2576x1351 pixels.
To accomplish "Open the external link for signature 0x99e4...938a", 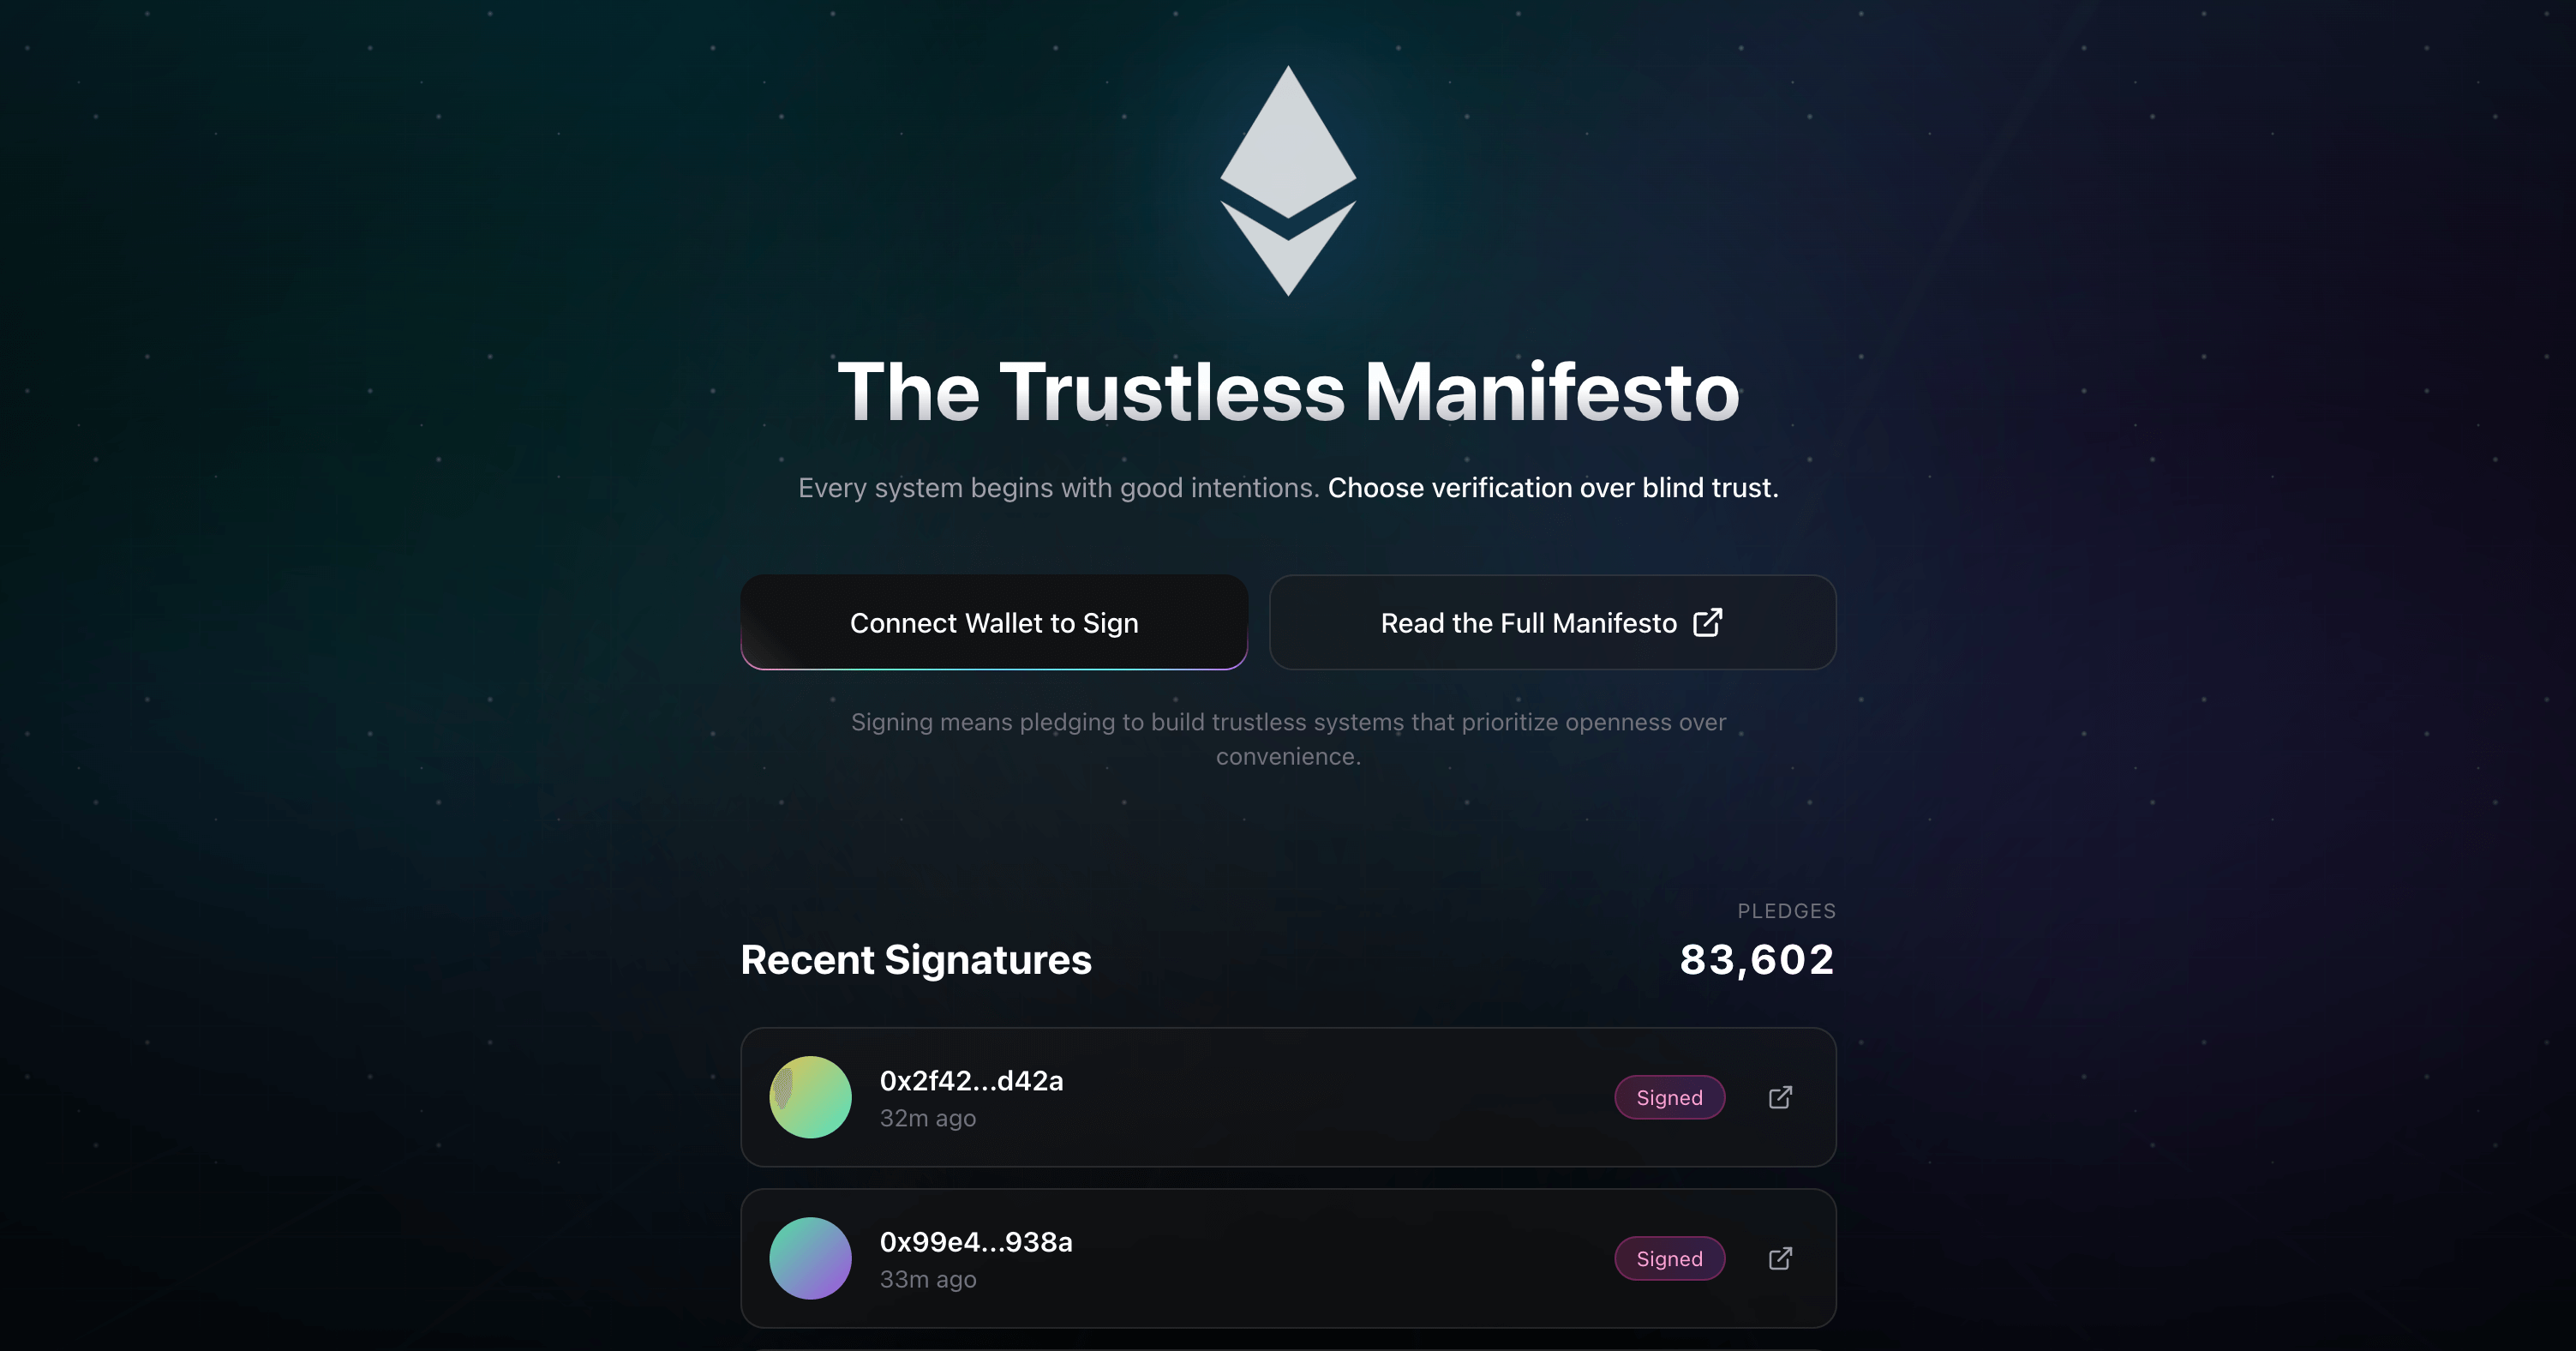I will (1780, 1258).
